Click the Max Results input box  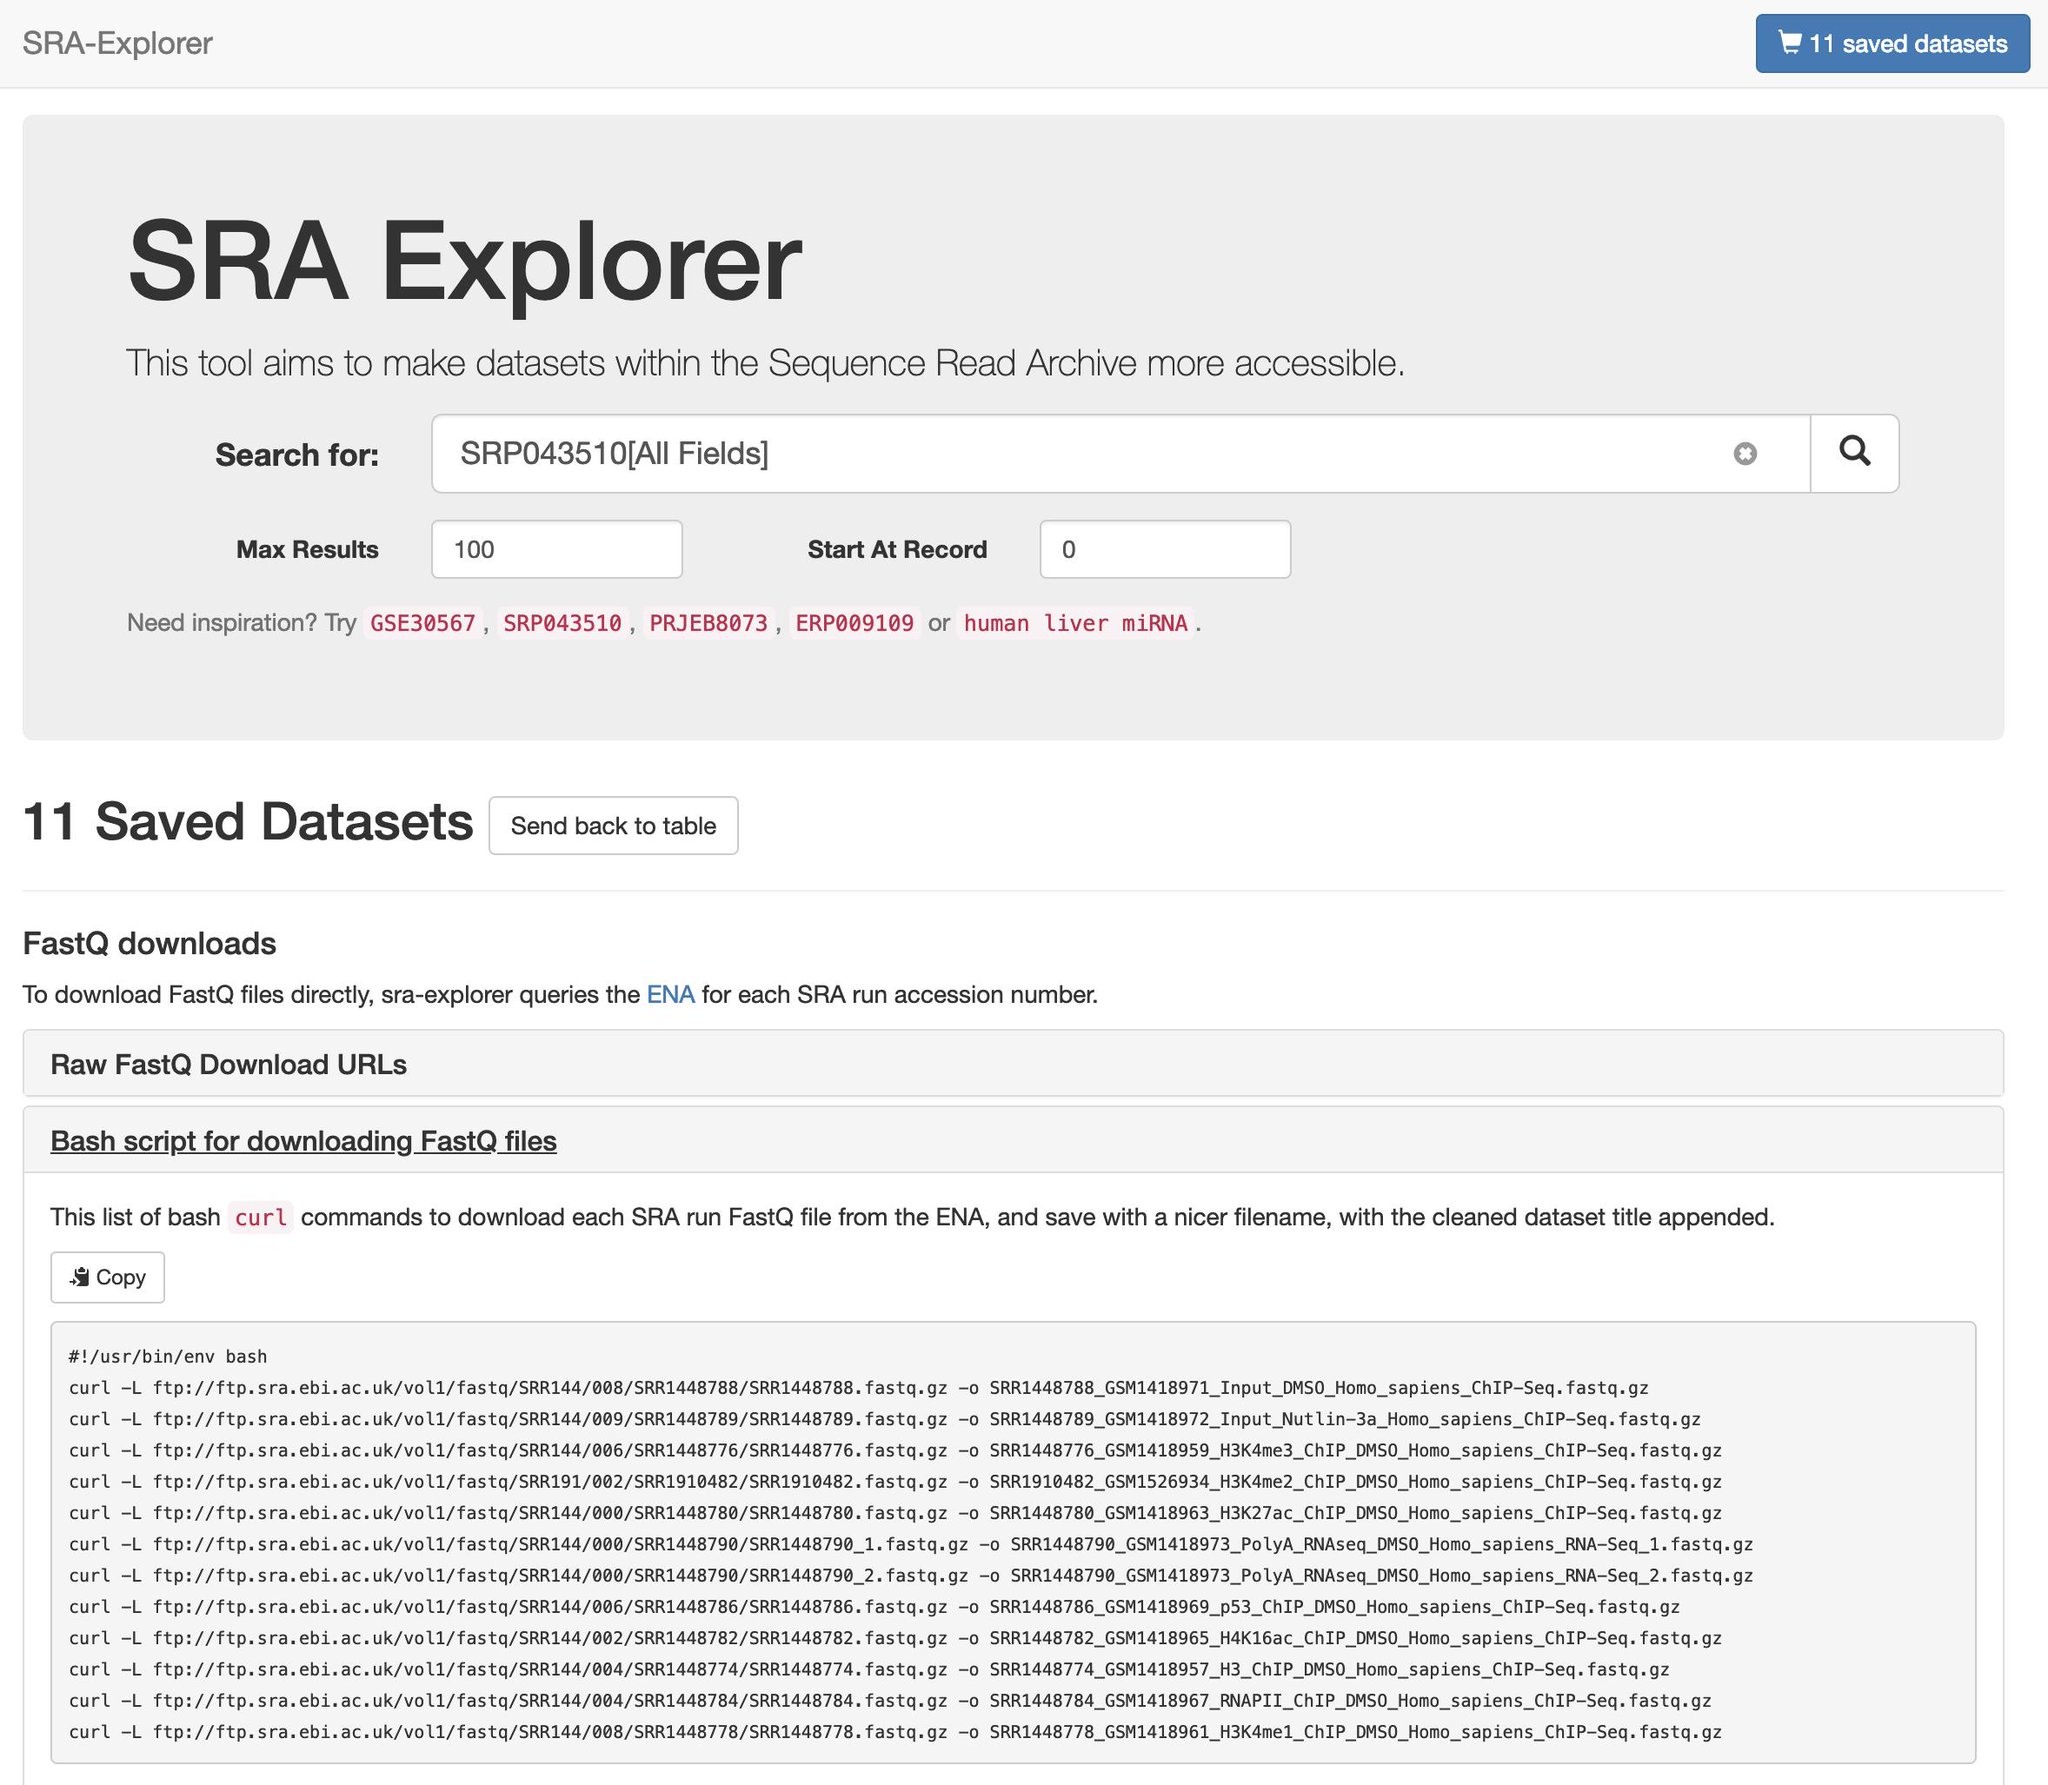tap(556, 549)
